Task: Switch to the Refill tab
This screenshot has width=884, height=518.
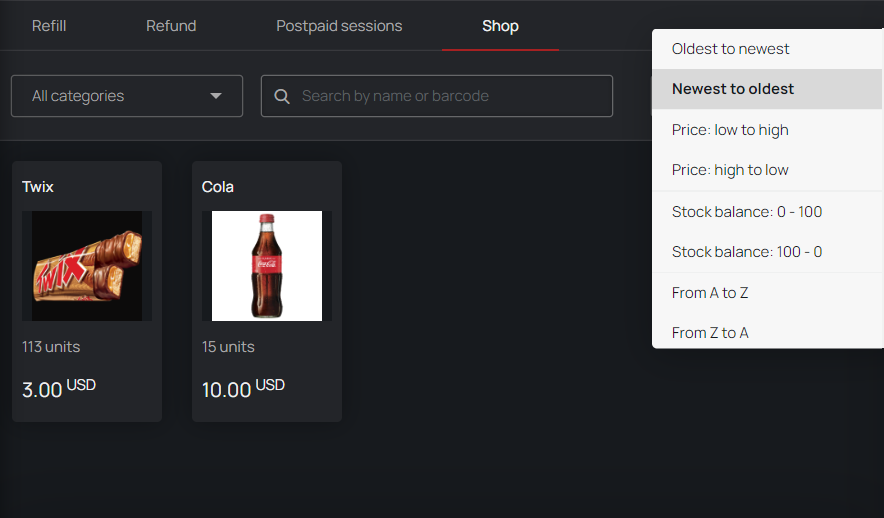Action: tap(49, 26)
